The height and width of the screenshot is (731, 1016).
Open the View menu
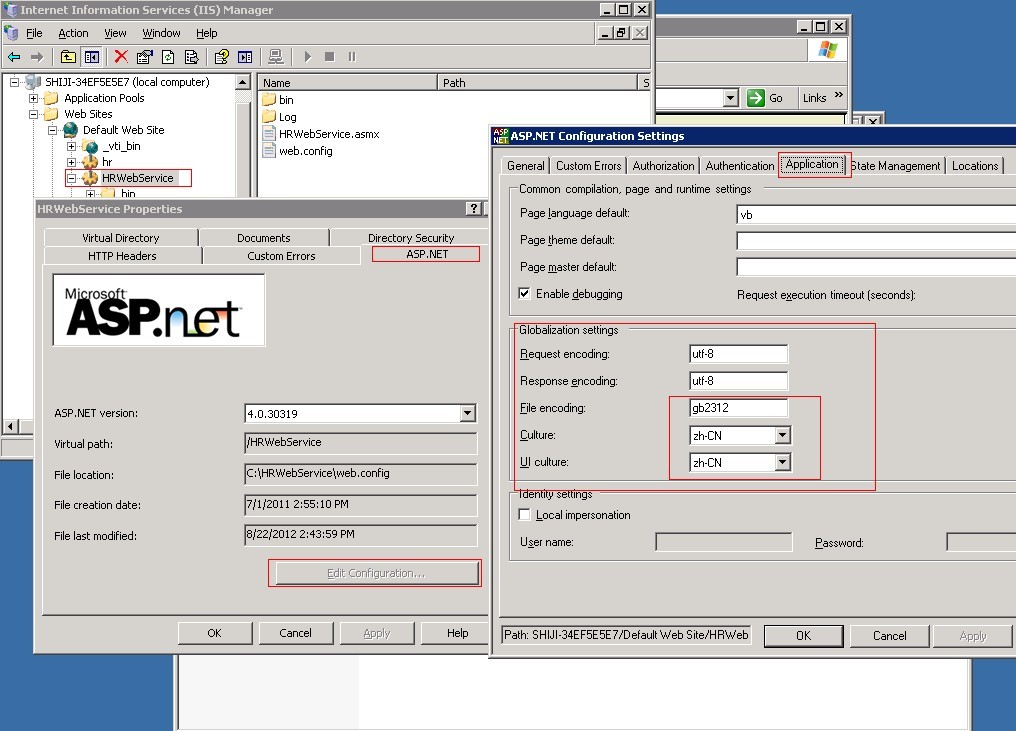pos(115,33)
